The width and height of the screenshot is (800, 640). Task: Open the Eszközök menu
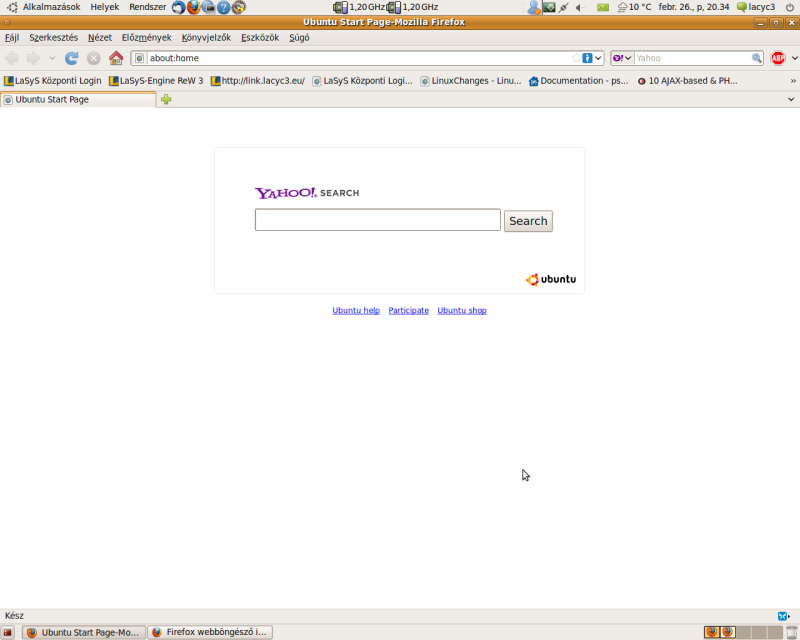click(260, 38)
